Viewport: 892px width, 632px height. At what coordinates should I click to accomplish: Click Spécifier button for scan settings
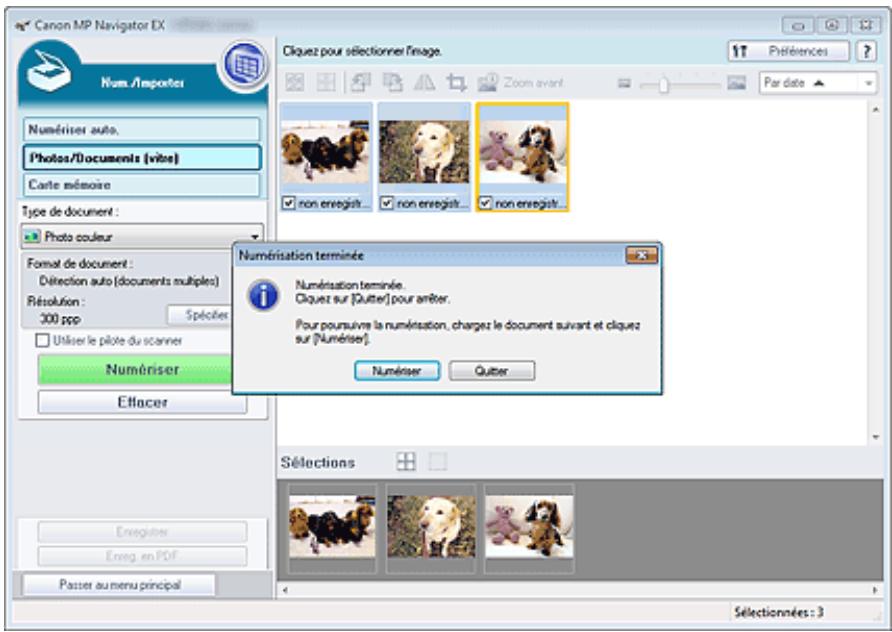click(200, 315)
